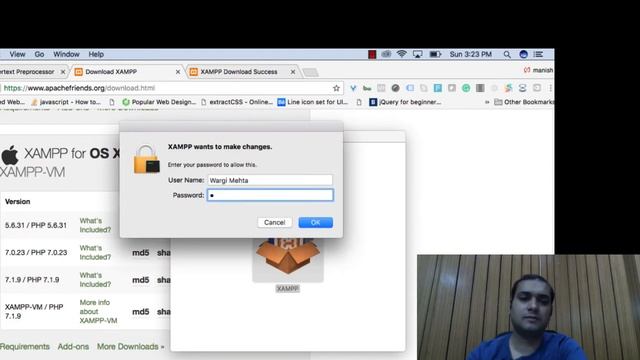
Task: Open 'extractCSS - Online...' bookmark
Action: (x=237, y=102)
